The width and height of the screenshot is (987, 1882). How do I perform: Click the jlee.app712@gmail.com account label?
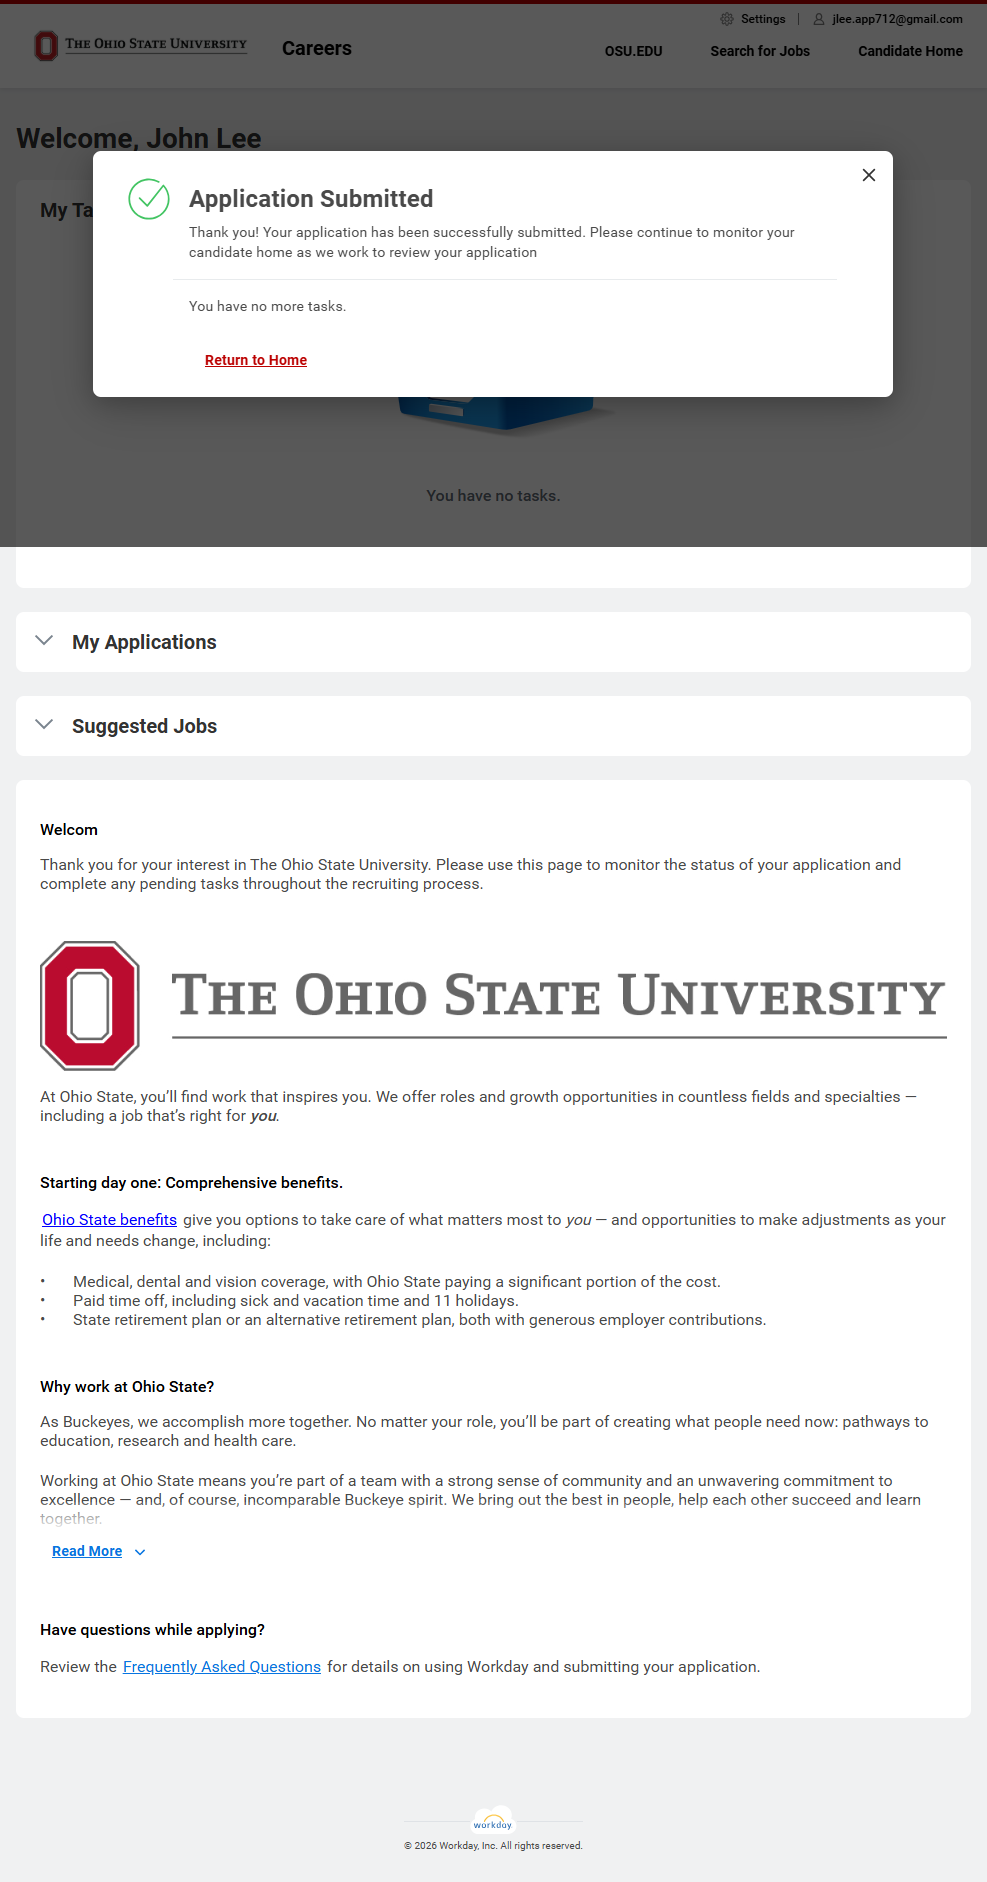pos(897,19)
